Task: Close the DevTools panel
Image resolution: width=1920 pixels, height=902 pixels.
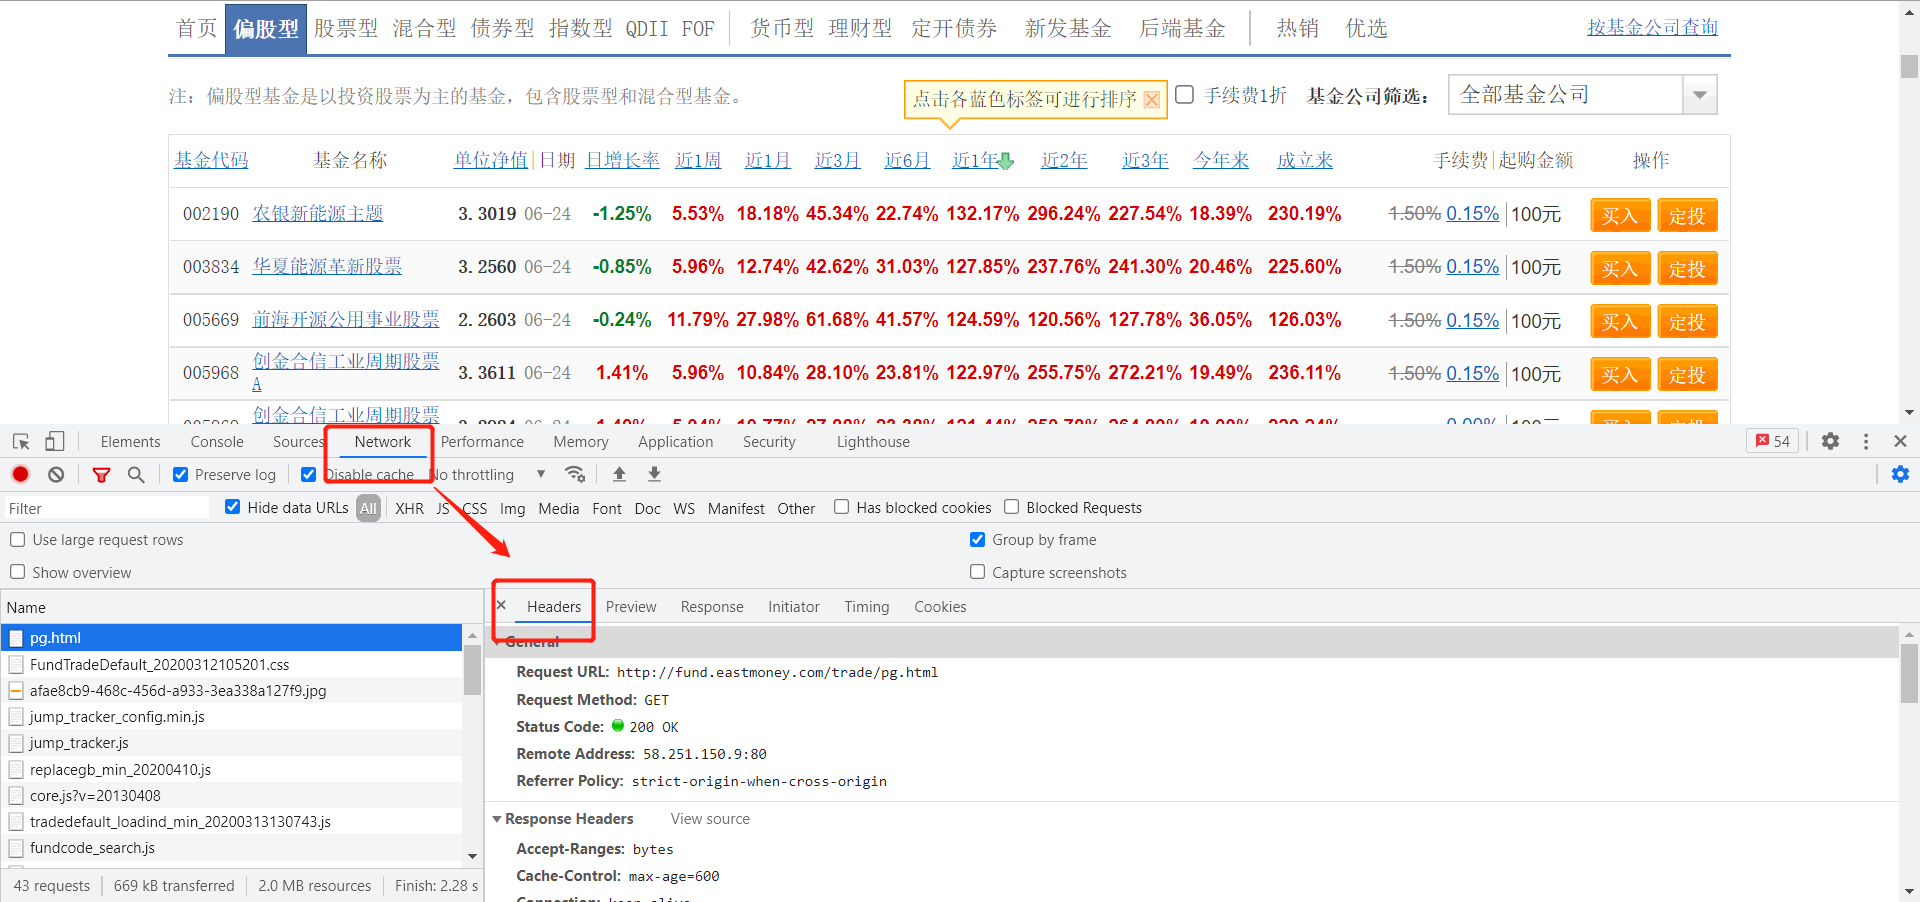Action: pos(1900,441)
